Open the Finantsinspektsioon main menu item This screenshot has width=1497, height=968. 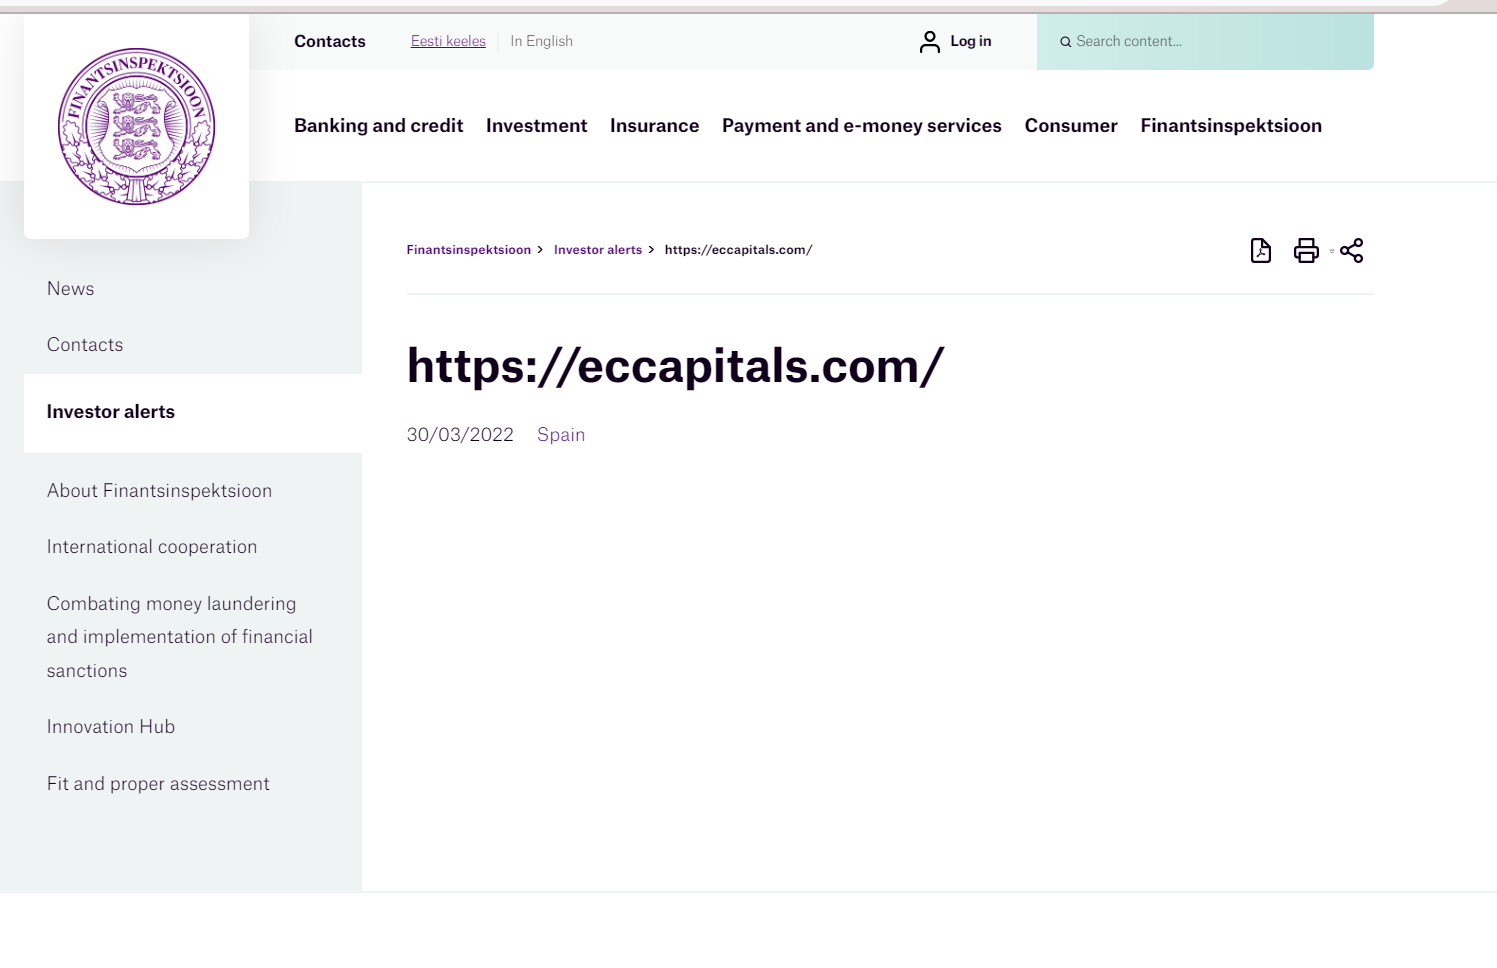coord(1231,126)
